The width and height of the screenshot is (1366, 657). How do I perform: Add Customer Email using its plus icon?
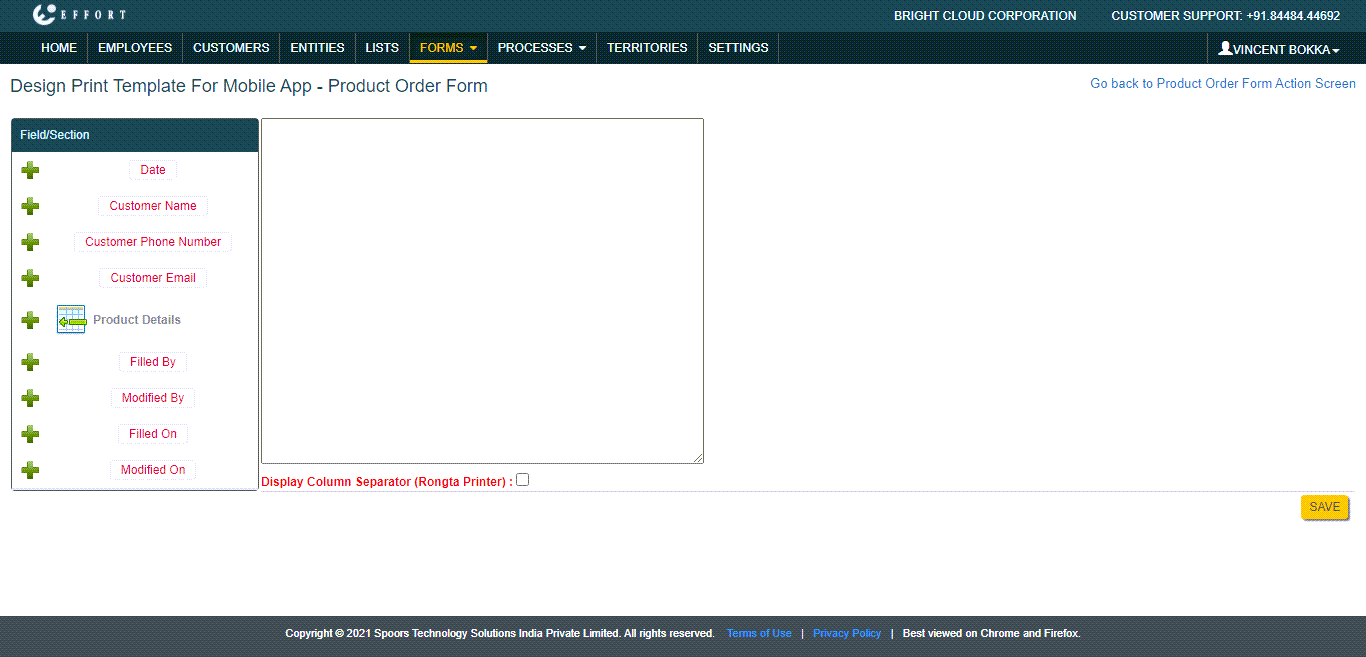[x=30, y=278]
